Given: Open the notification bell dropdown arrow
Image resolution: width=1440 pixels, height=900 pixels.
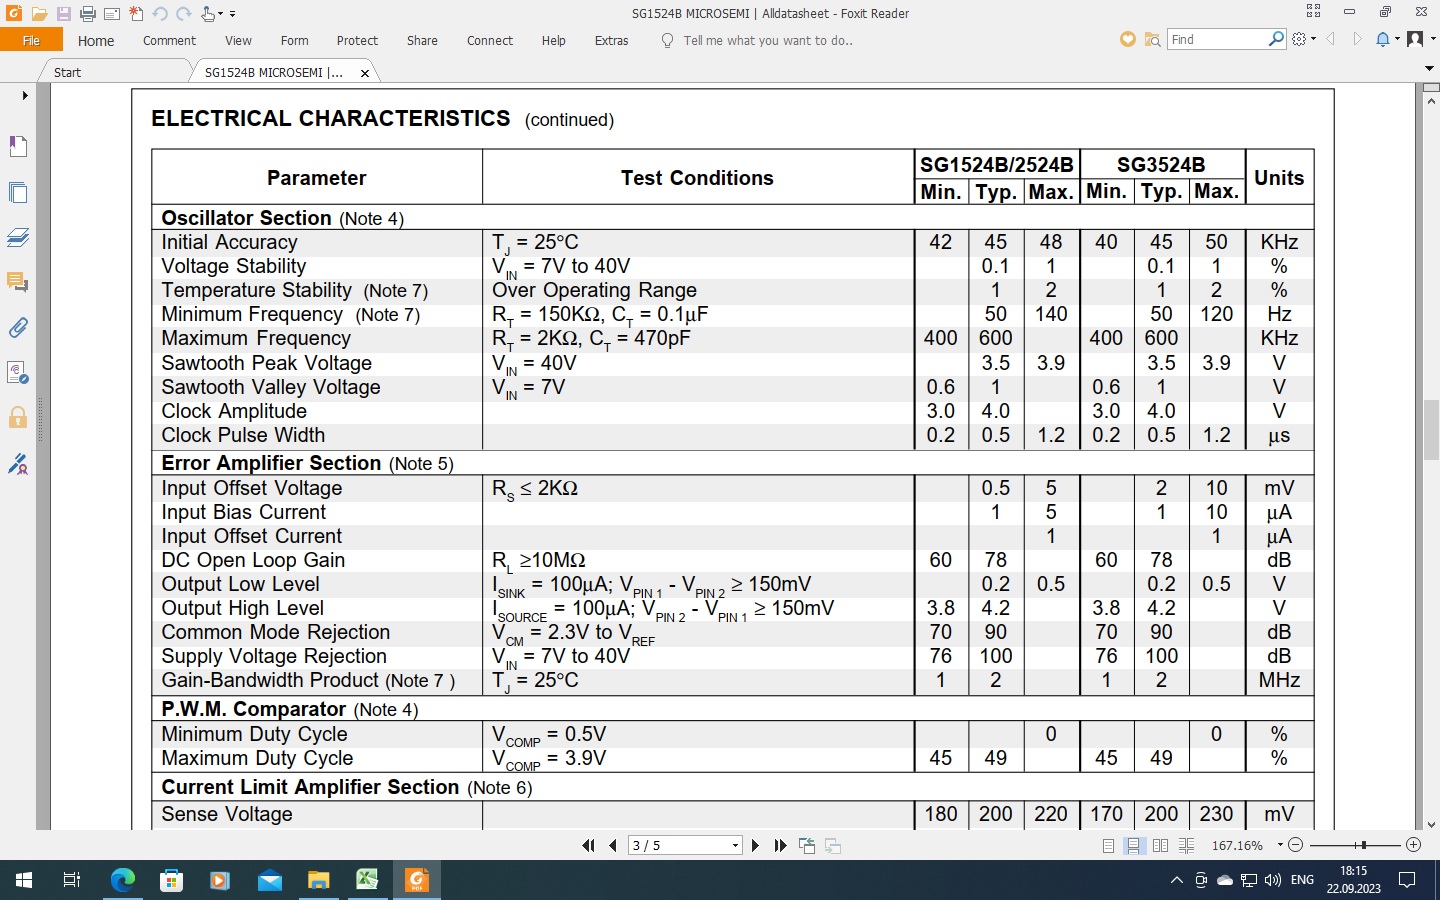Looking at the screenshot, I should pyautogui.click(x=1397, y=39).
